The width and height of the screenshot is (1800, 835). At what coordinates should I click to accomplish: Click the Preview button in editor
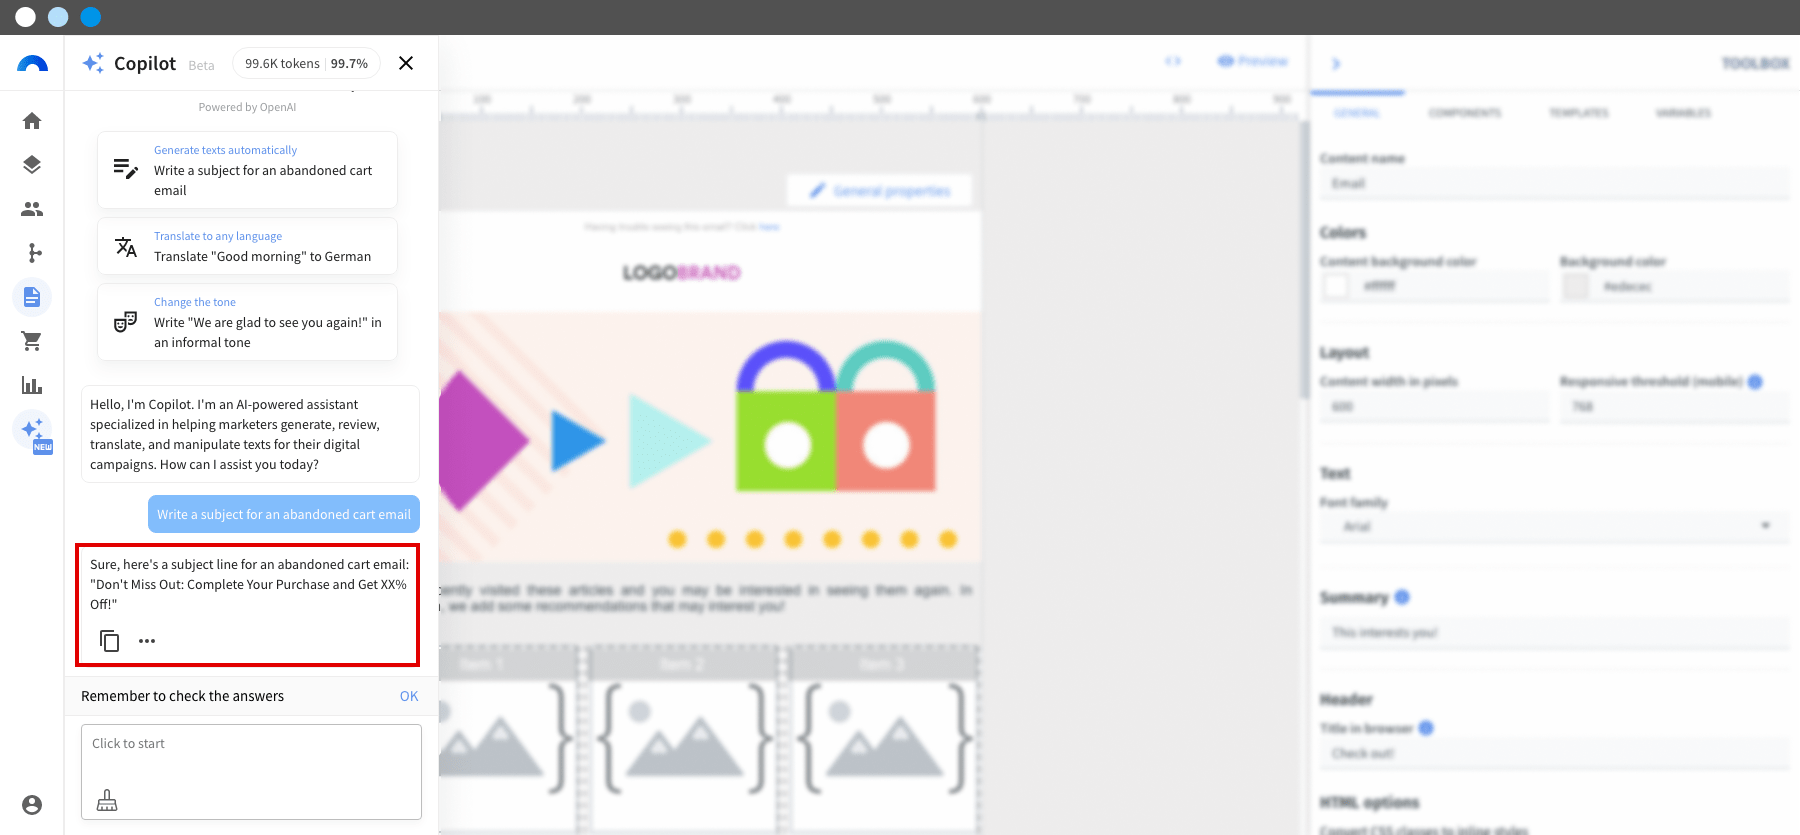coord(1253,61)
